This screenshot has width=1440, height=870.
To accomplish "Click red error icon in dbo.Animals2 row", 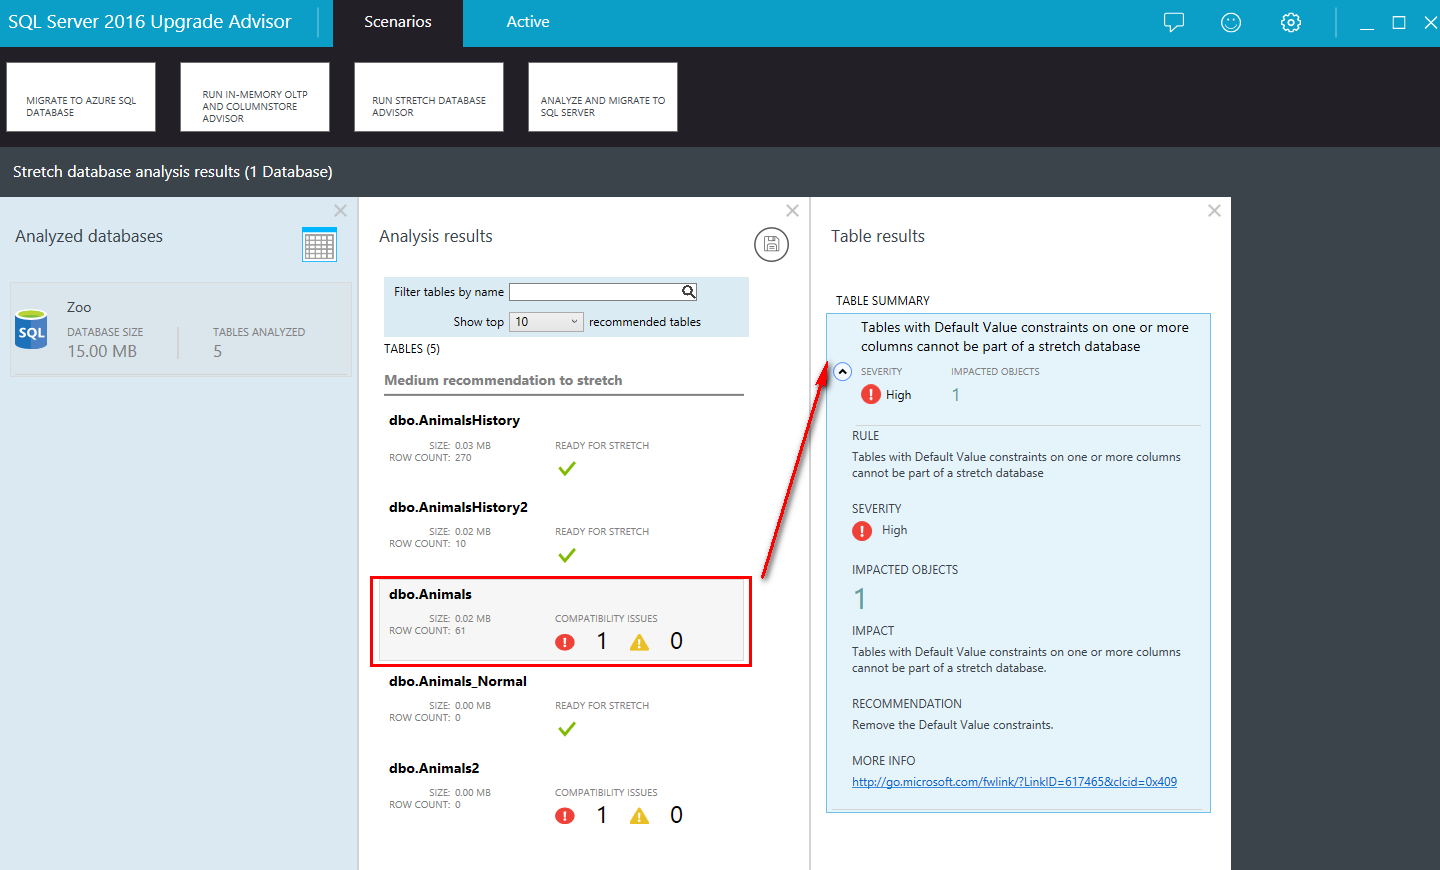I will [565, 816].
